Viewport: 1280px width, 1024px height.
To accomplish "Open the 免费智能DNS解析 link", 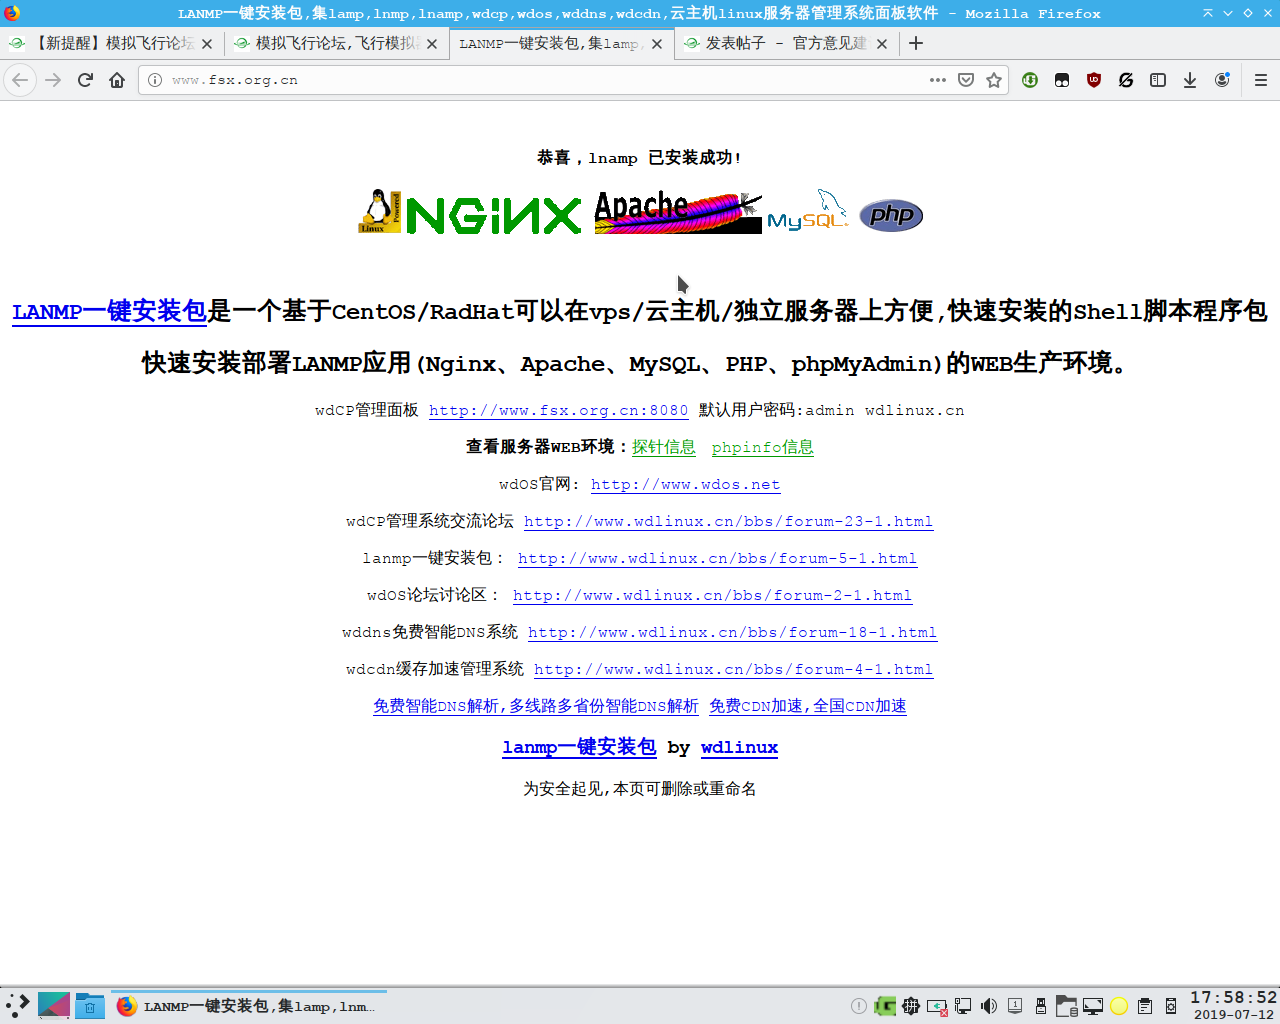I will click(x=536, y=706).
